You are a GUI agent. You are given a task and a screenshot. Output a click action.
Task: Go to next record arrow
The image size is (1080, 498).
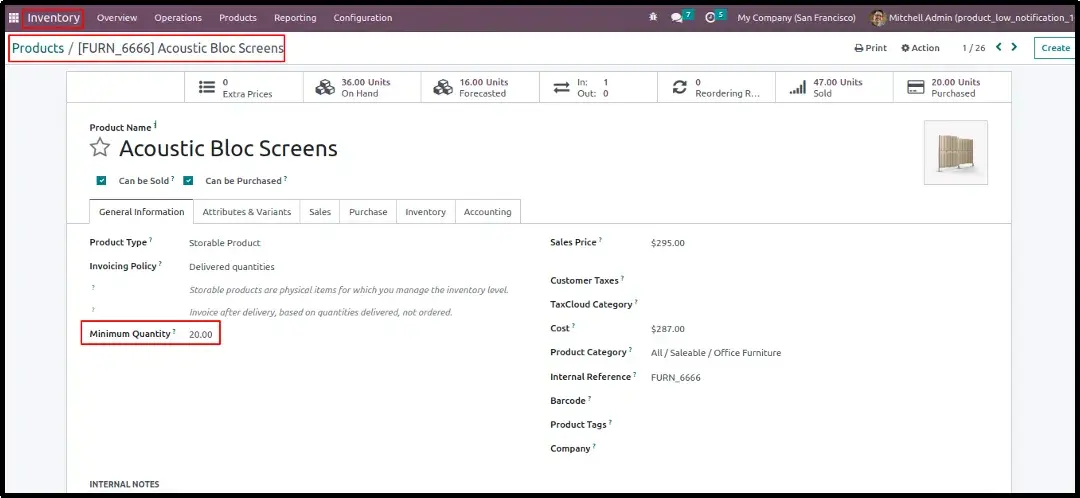pos(1014,48)
